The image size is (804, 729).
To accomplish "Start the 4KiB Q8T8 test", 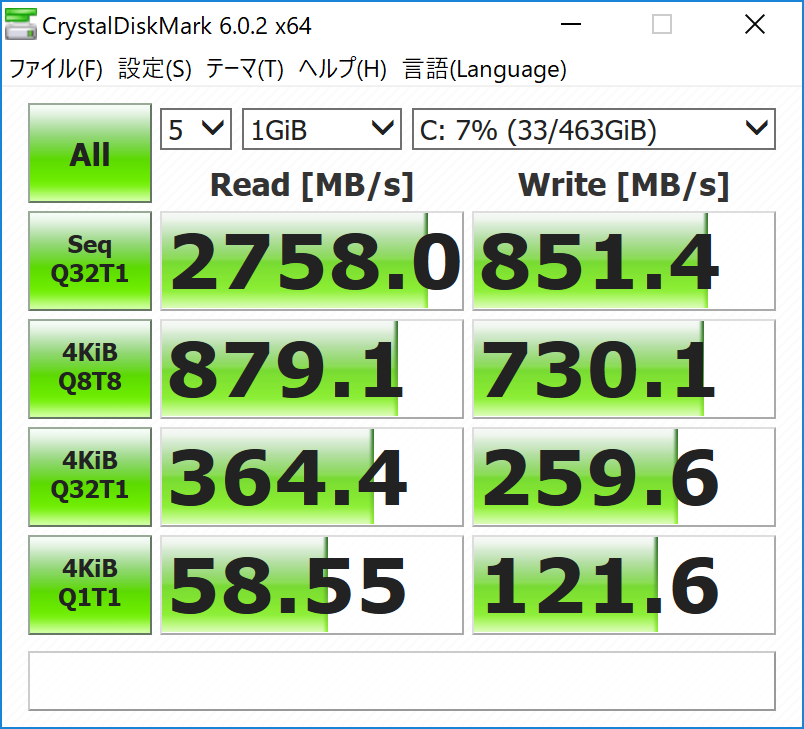I will 90,369.
